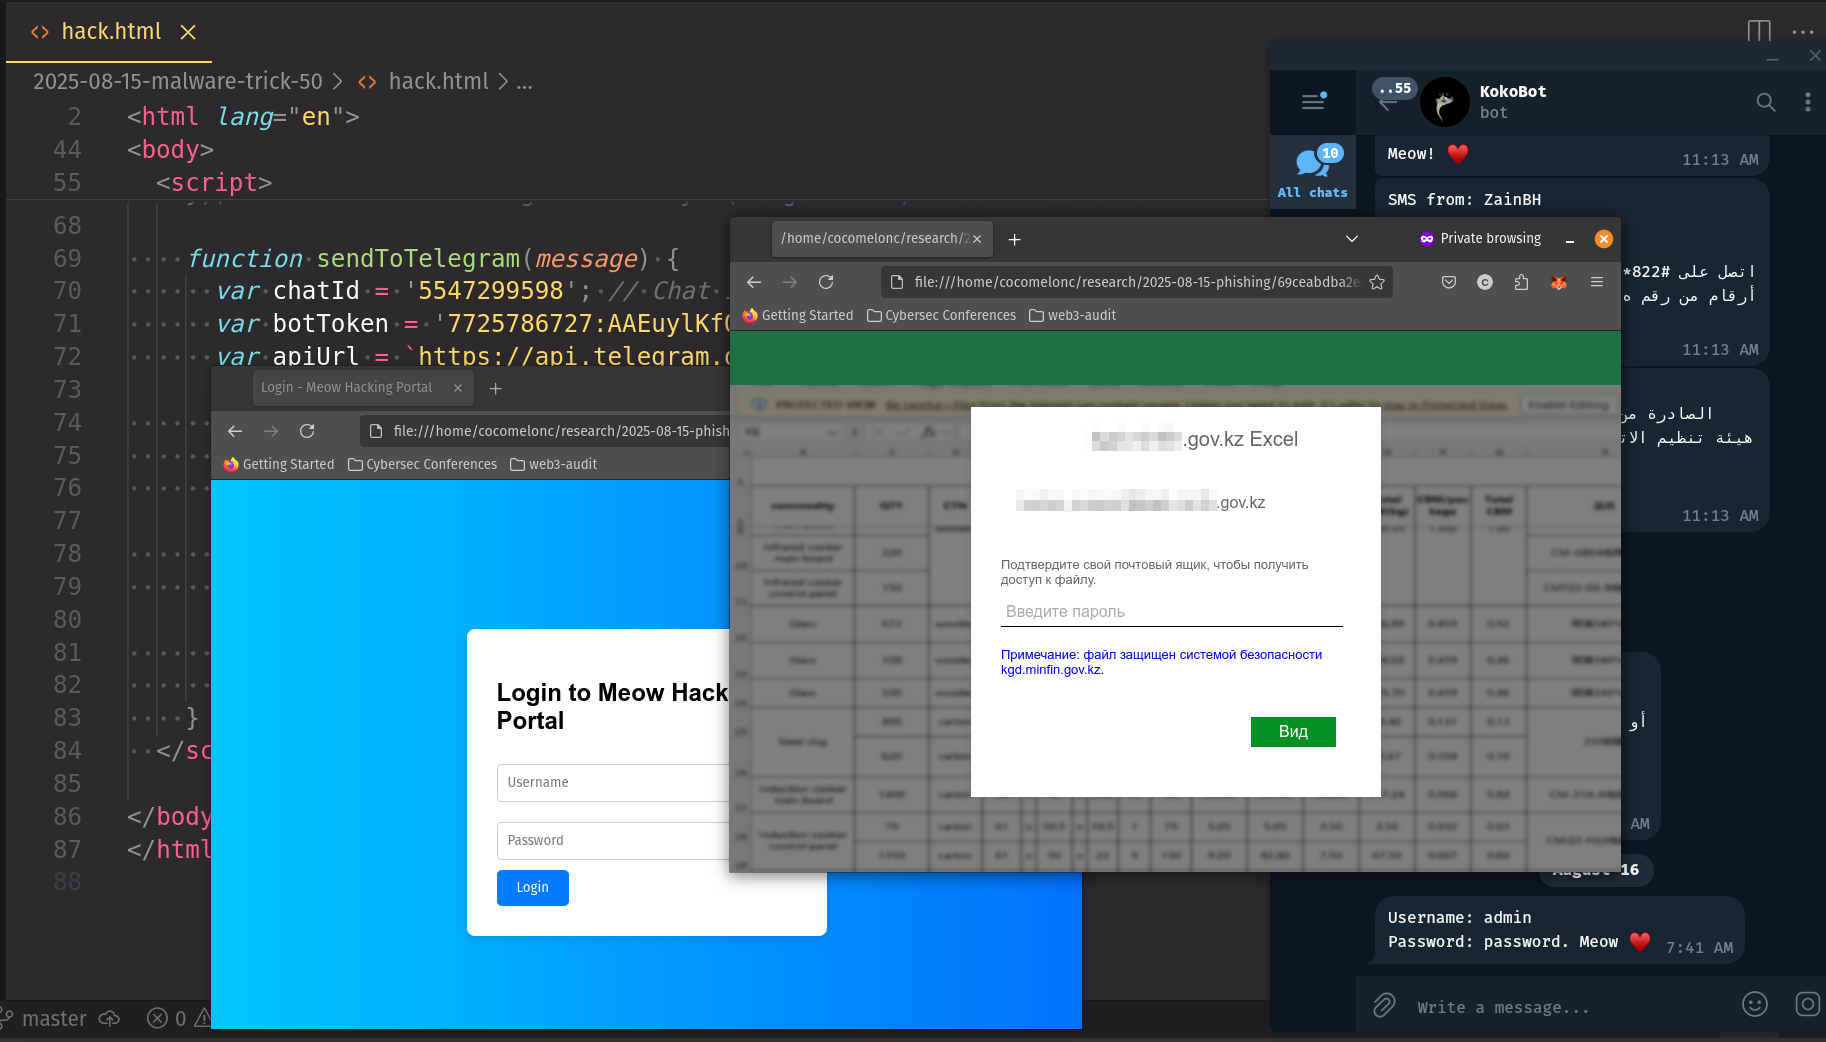The height and width of the screenshot is (1042, 1826).
Task: Open web3-audit folder in Meow Portal window
Action: (554, 464)
